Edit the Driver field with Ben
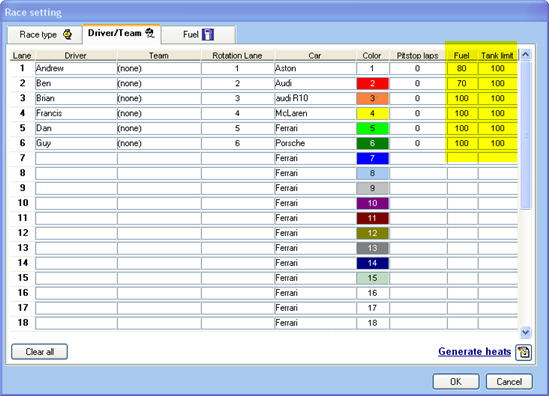The width and height of the screenshot is (549, 396). [76, 83]
